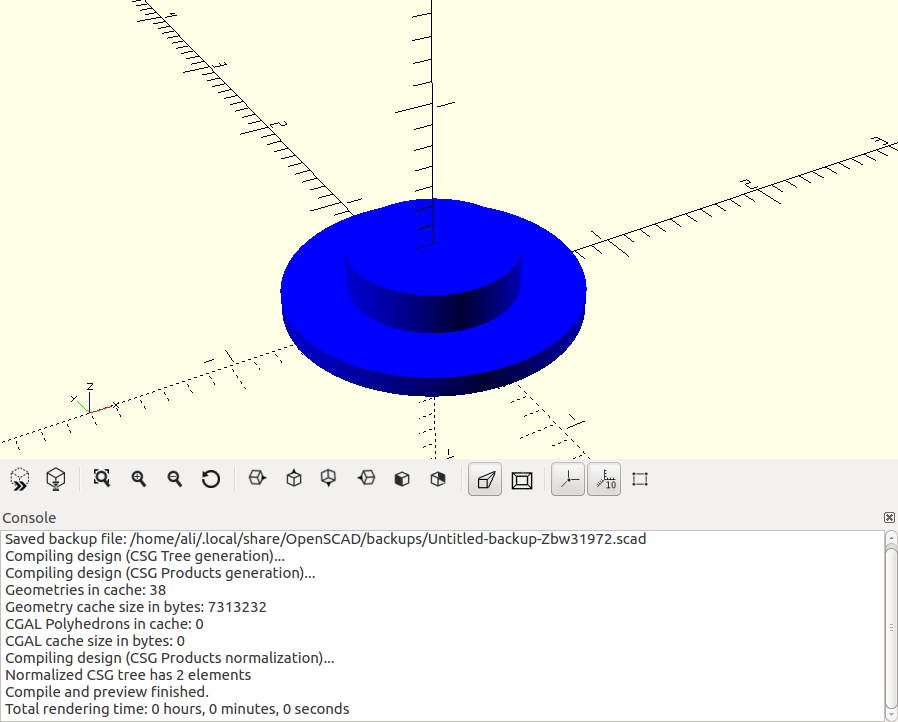Switch to the right view
Screen dimensions: 898x722
(257, 479)
